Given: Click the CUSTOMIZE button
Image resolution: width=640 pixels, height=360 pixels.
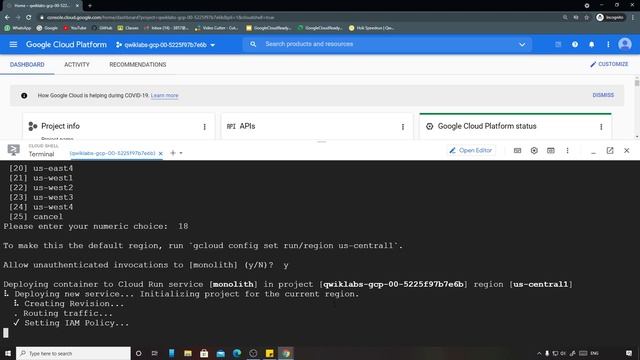Looking at the screenshot, I should 609,64.
